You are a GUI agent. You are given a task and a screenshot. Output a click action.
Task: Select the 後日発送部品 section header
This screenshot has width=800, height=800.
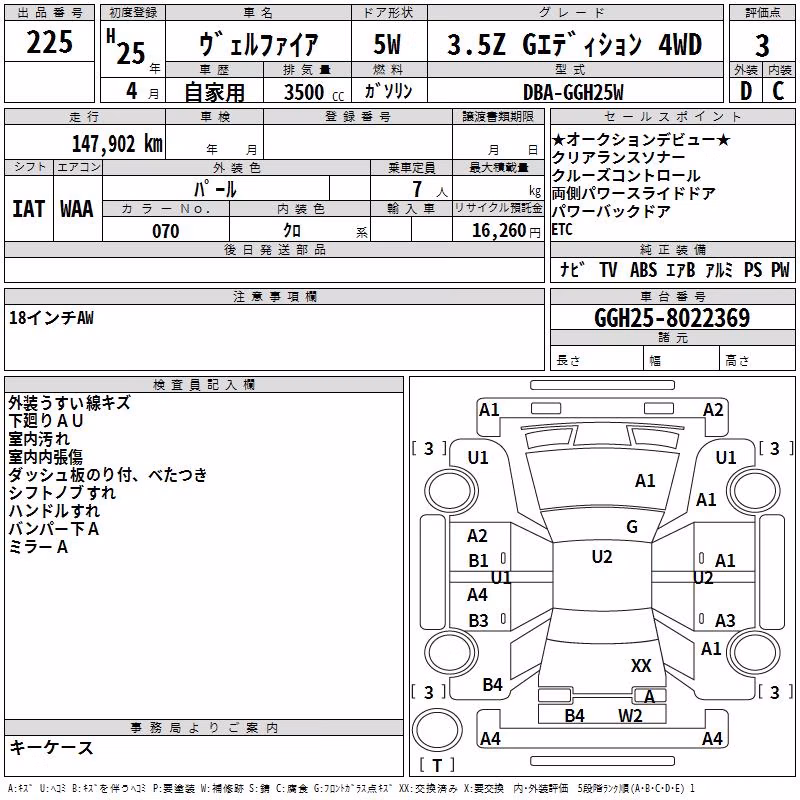tap(275, 249)
